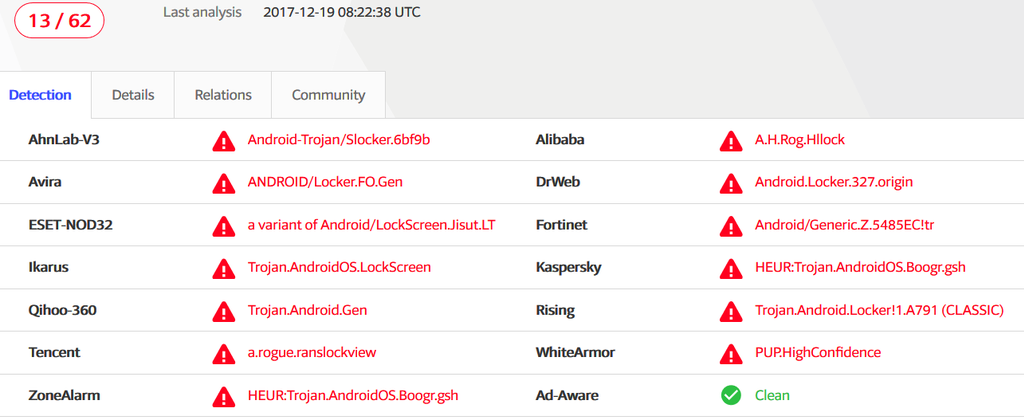
Task: Click the warning icon beside AhnLab-V3 result
Action: point(224,140)
